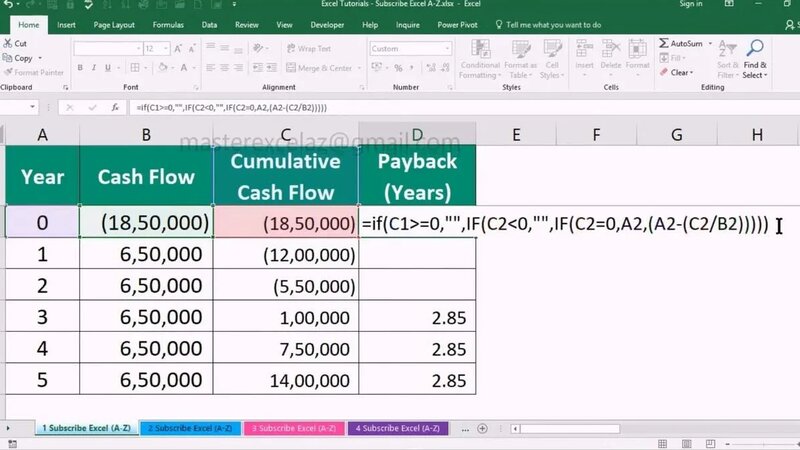The height and width of the screenshot is (450, 800).
Task: Toggle Bold formatting
Action: (80, 68)
